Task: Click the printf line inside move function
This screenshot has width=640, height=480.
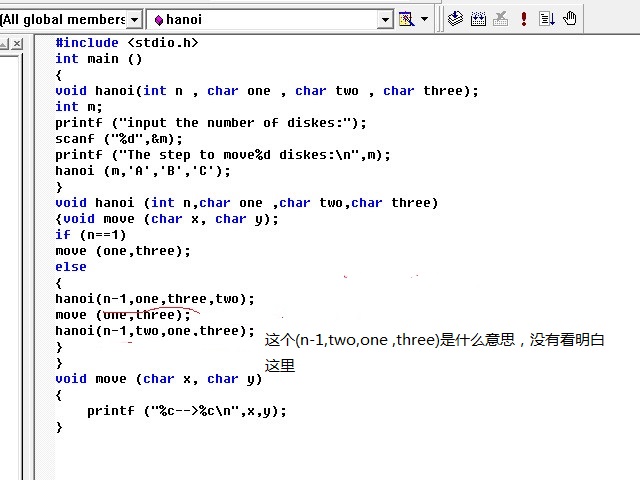Action: [186, 411]
